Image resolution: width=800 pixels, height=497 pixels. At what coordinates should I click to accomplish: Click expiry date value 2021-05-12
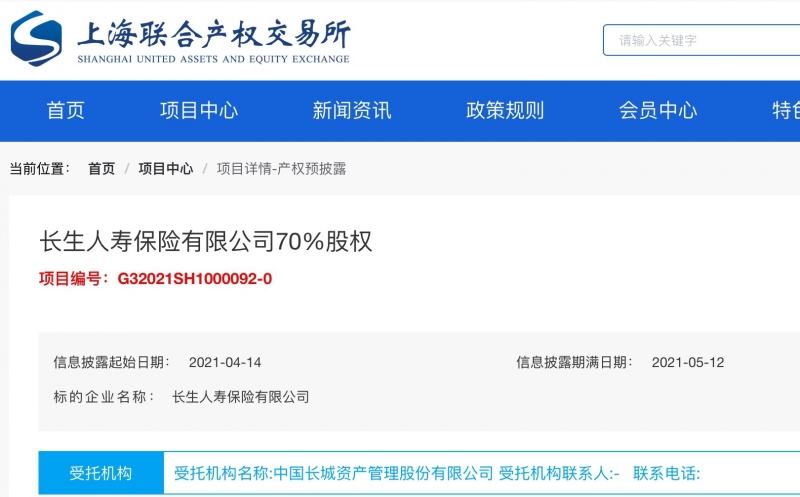pos(688,362)
